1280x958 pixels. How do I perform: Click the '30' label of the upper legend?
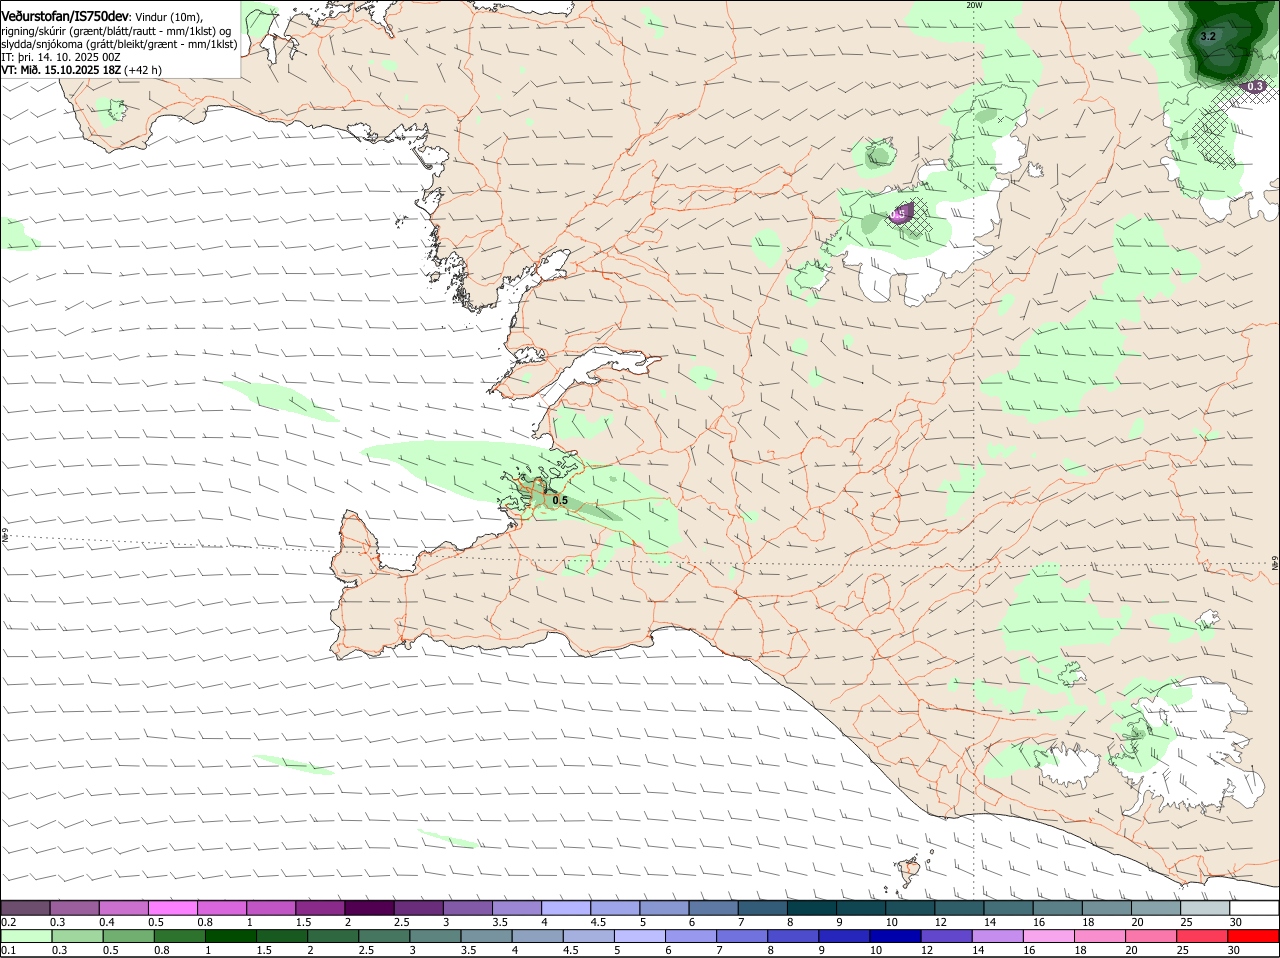pyautogui.click(x=1236, y=921)
